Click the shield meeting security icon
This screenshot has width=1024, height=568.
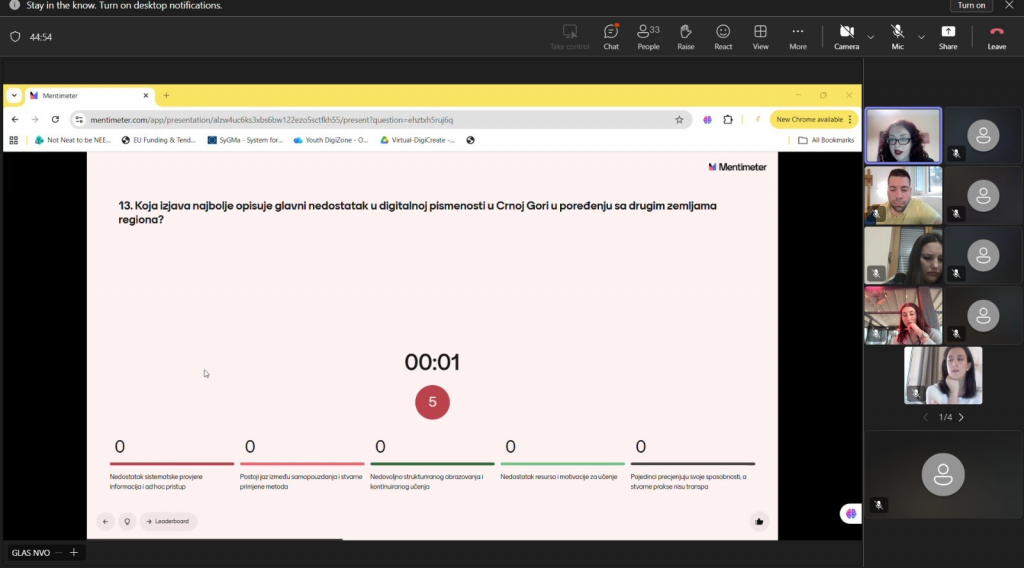[x=15, y=37]
